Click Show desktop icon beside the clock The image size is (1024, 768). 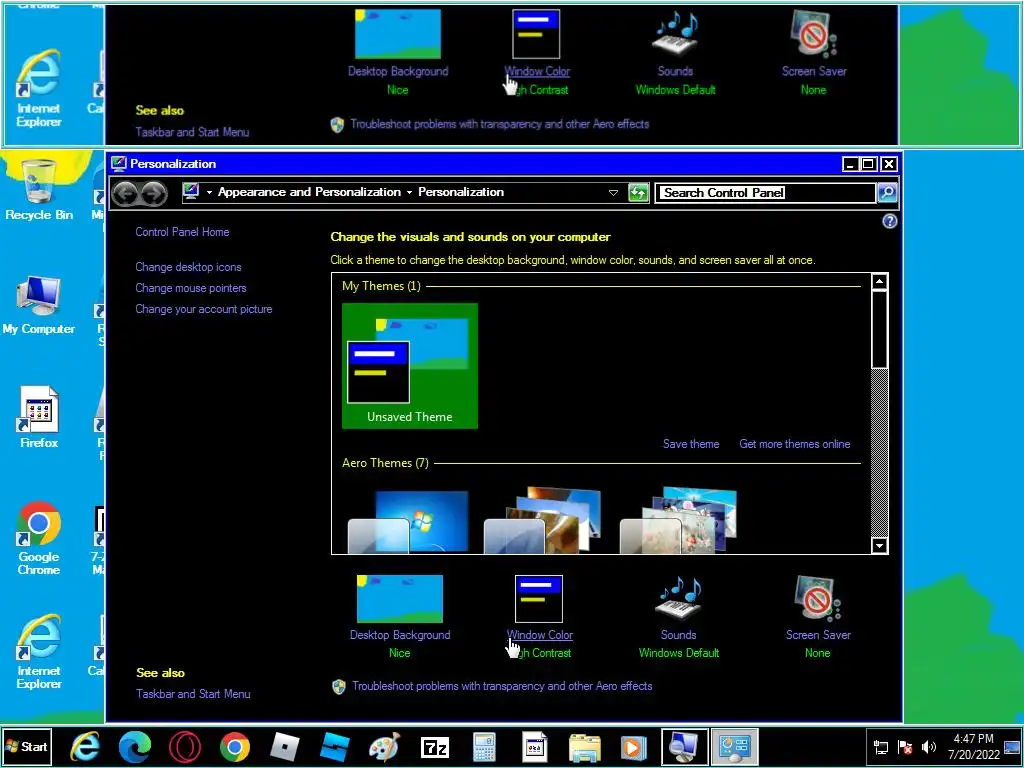(x=1013, y=747)
